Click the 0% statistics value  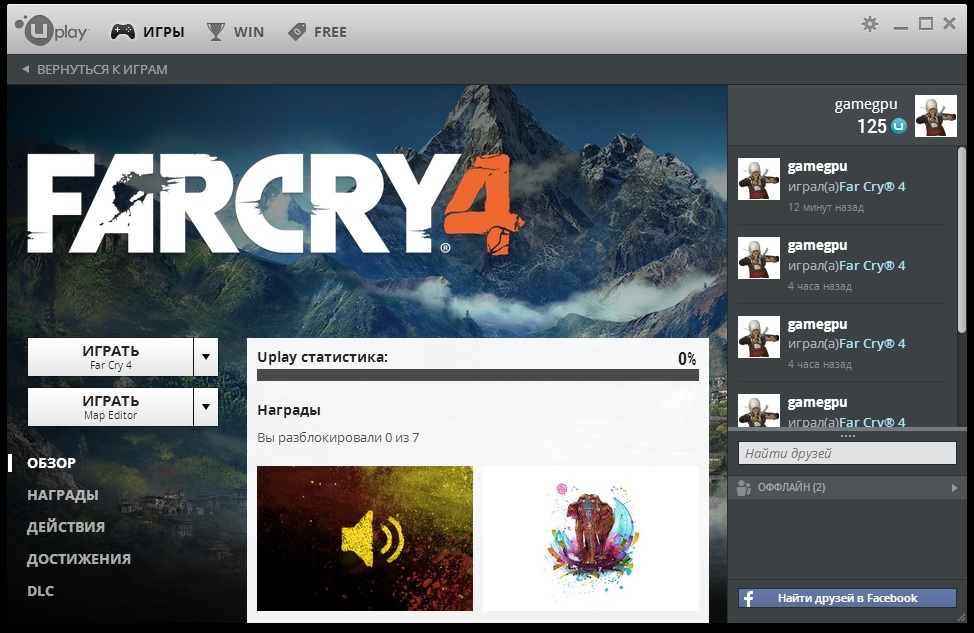click(x=687, y=358)
